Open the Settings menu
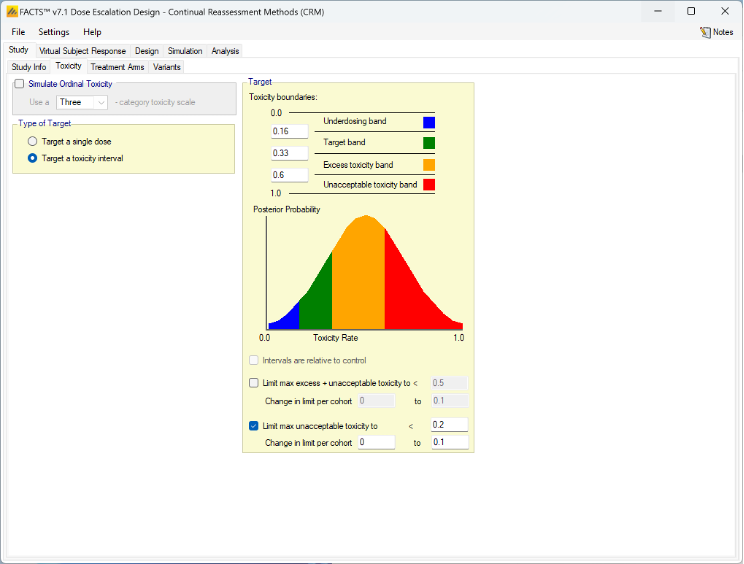 (54, 32)
